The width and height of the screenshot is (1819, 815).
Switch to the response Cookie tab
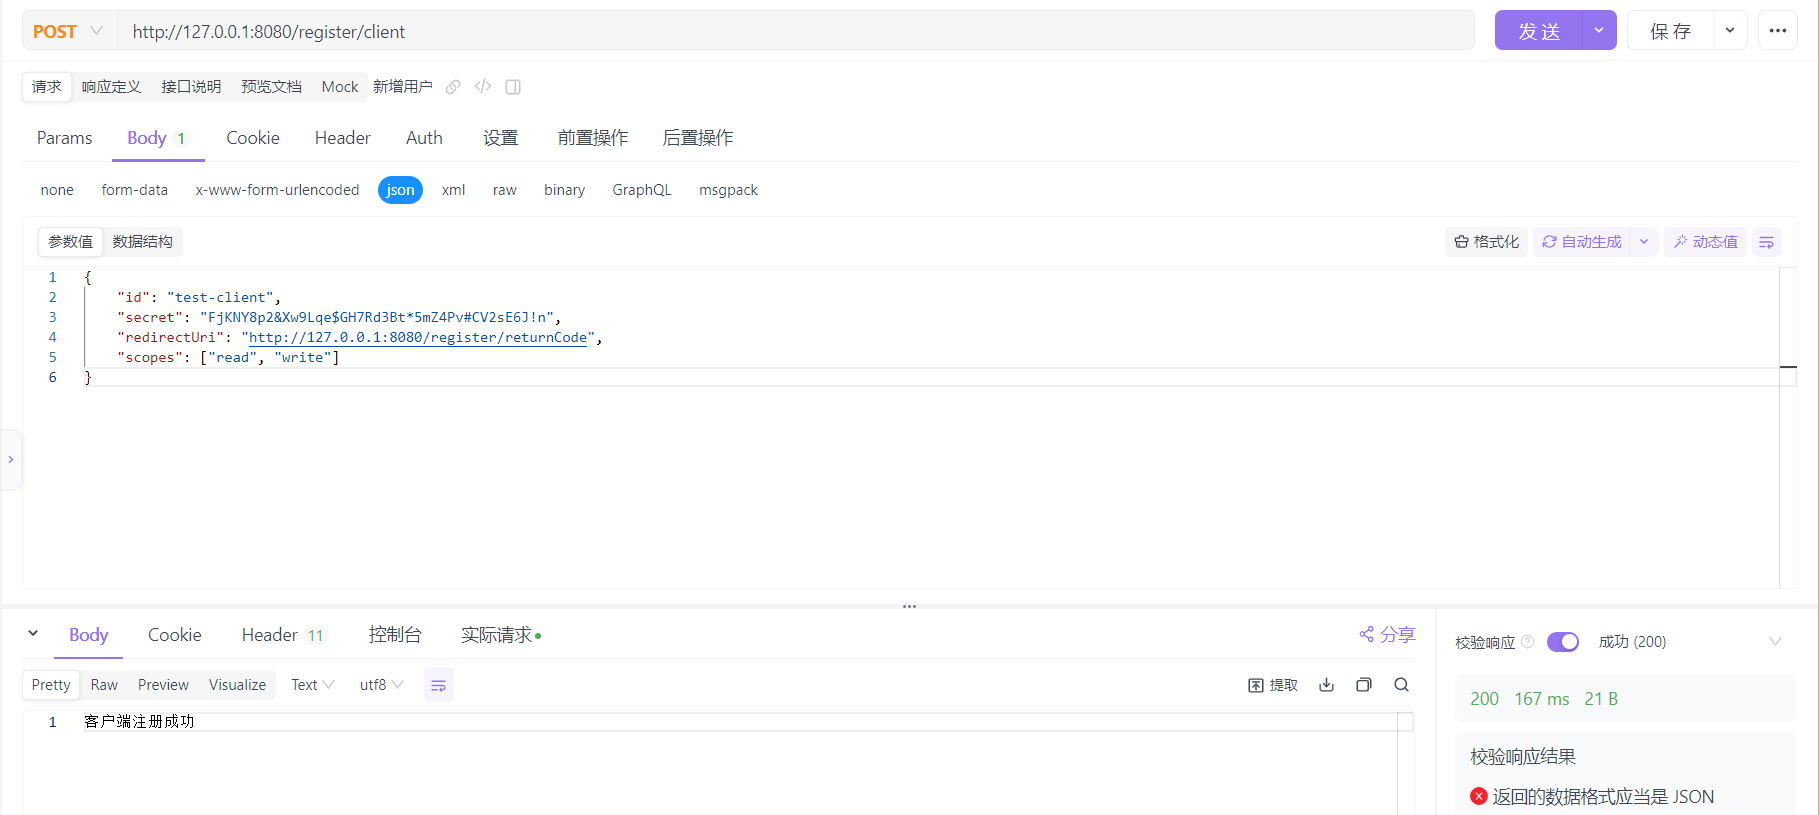point(175,635)
